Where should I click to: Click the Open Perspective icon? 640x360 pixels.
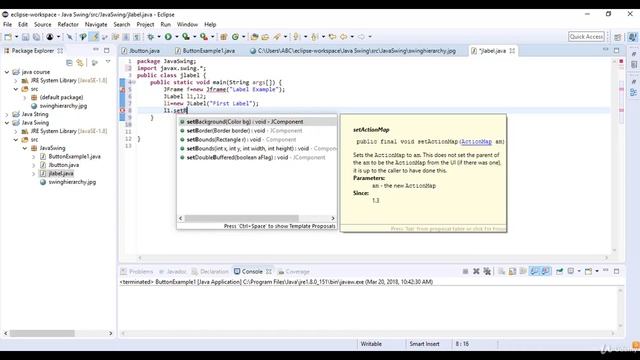(x=618, y=37)
